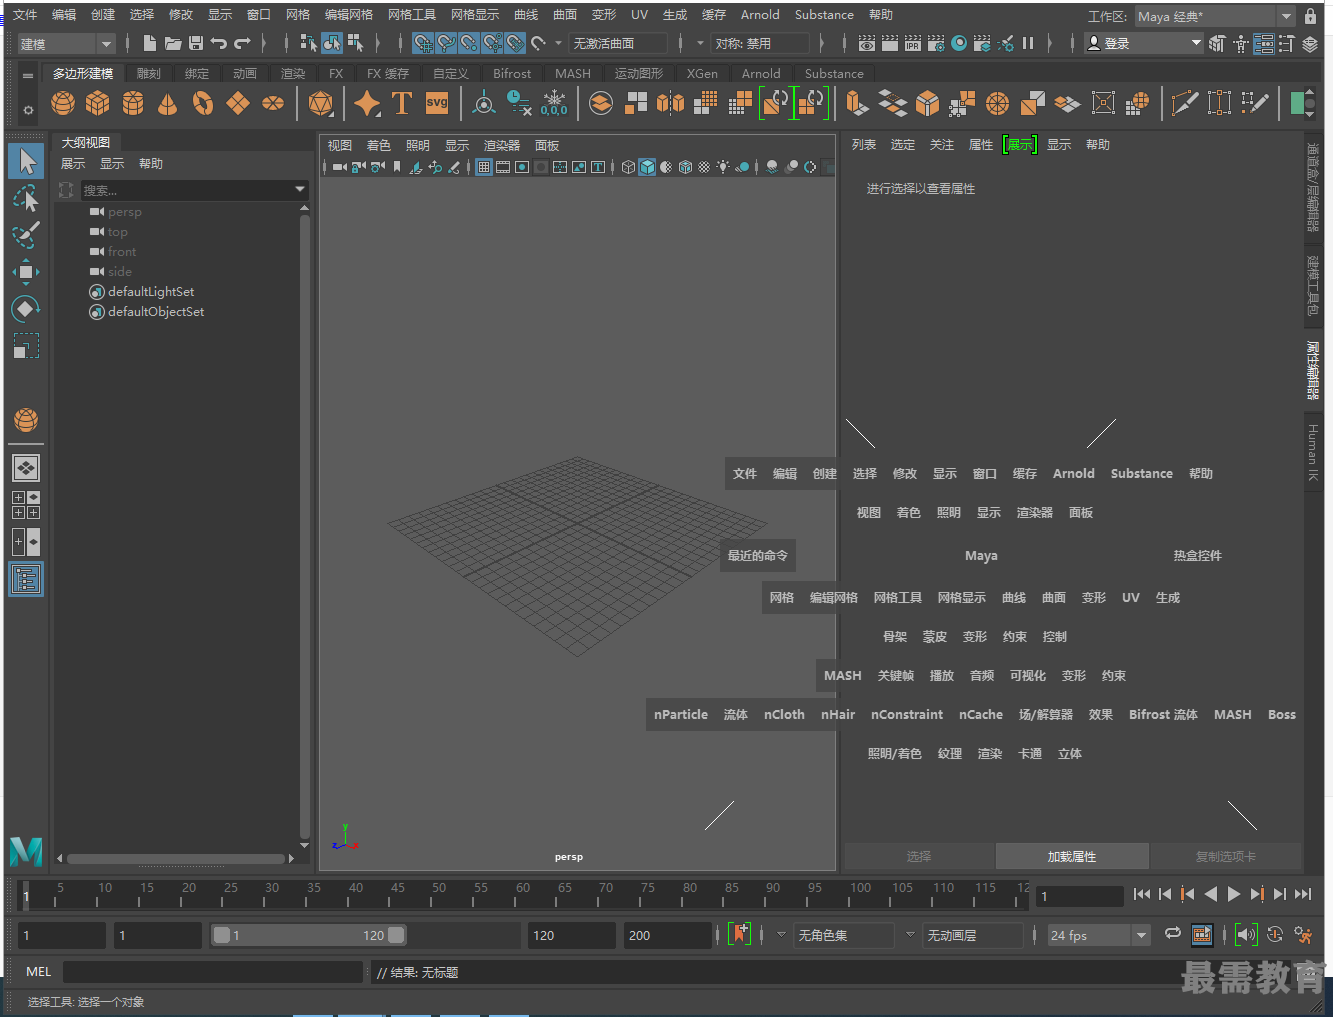Click the 最近的命令 hotbox button
The width and height of the screenshot is (1333, 1017).
(757, 555)
